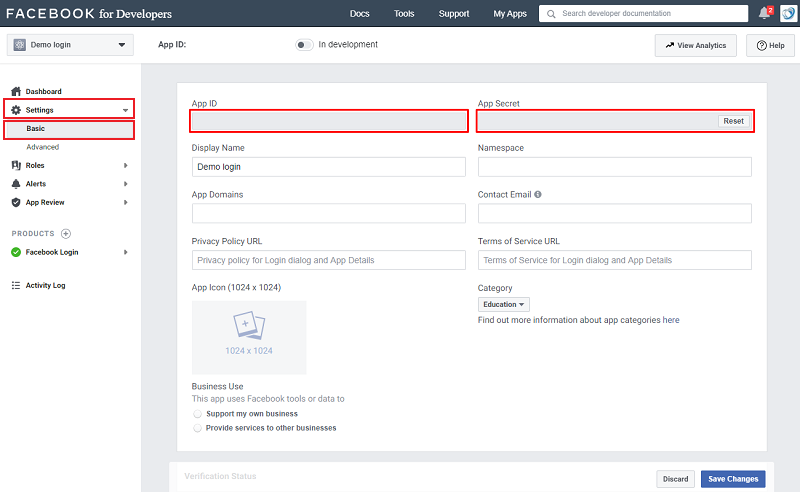Screen dimensions: 800x492
Task: Click the Dashboard house icon
Action: pyautogui.click(x=16, y=91)
